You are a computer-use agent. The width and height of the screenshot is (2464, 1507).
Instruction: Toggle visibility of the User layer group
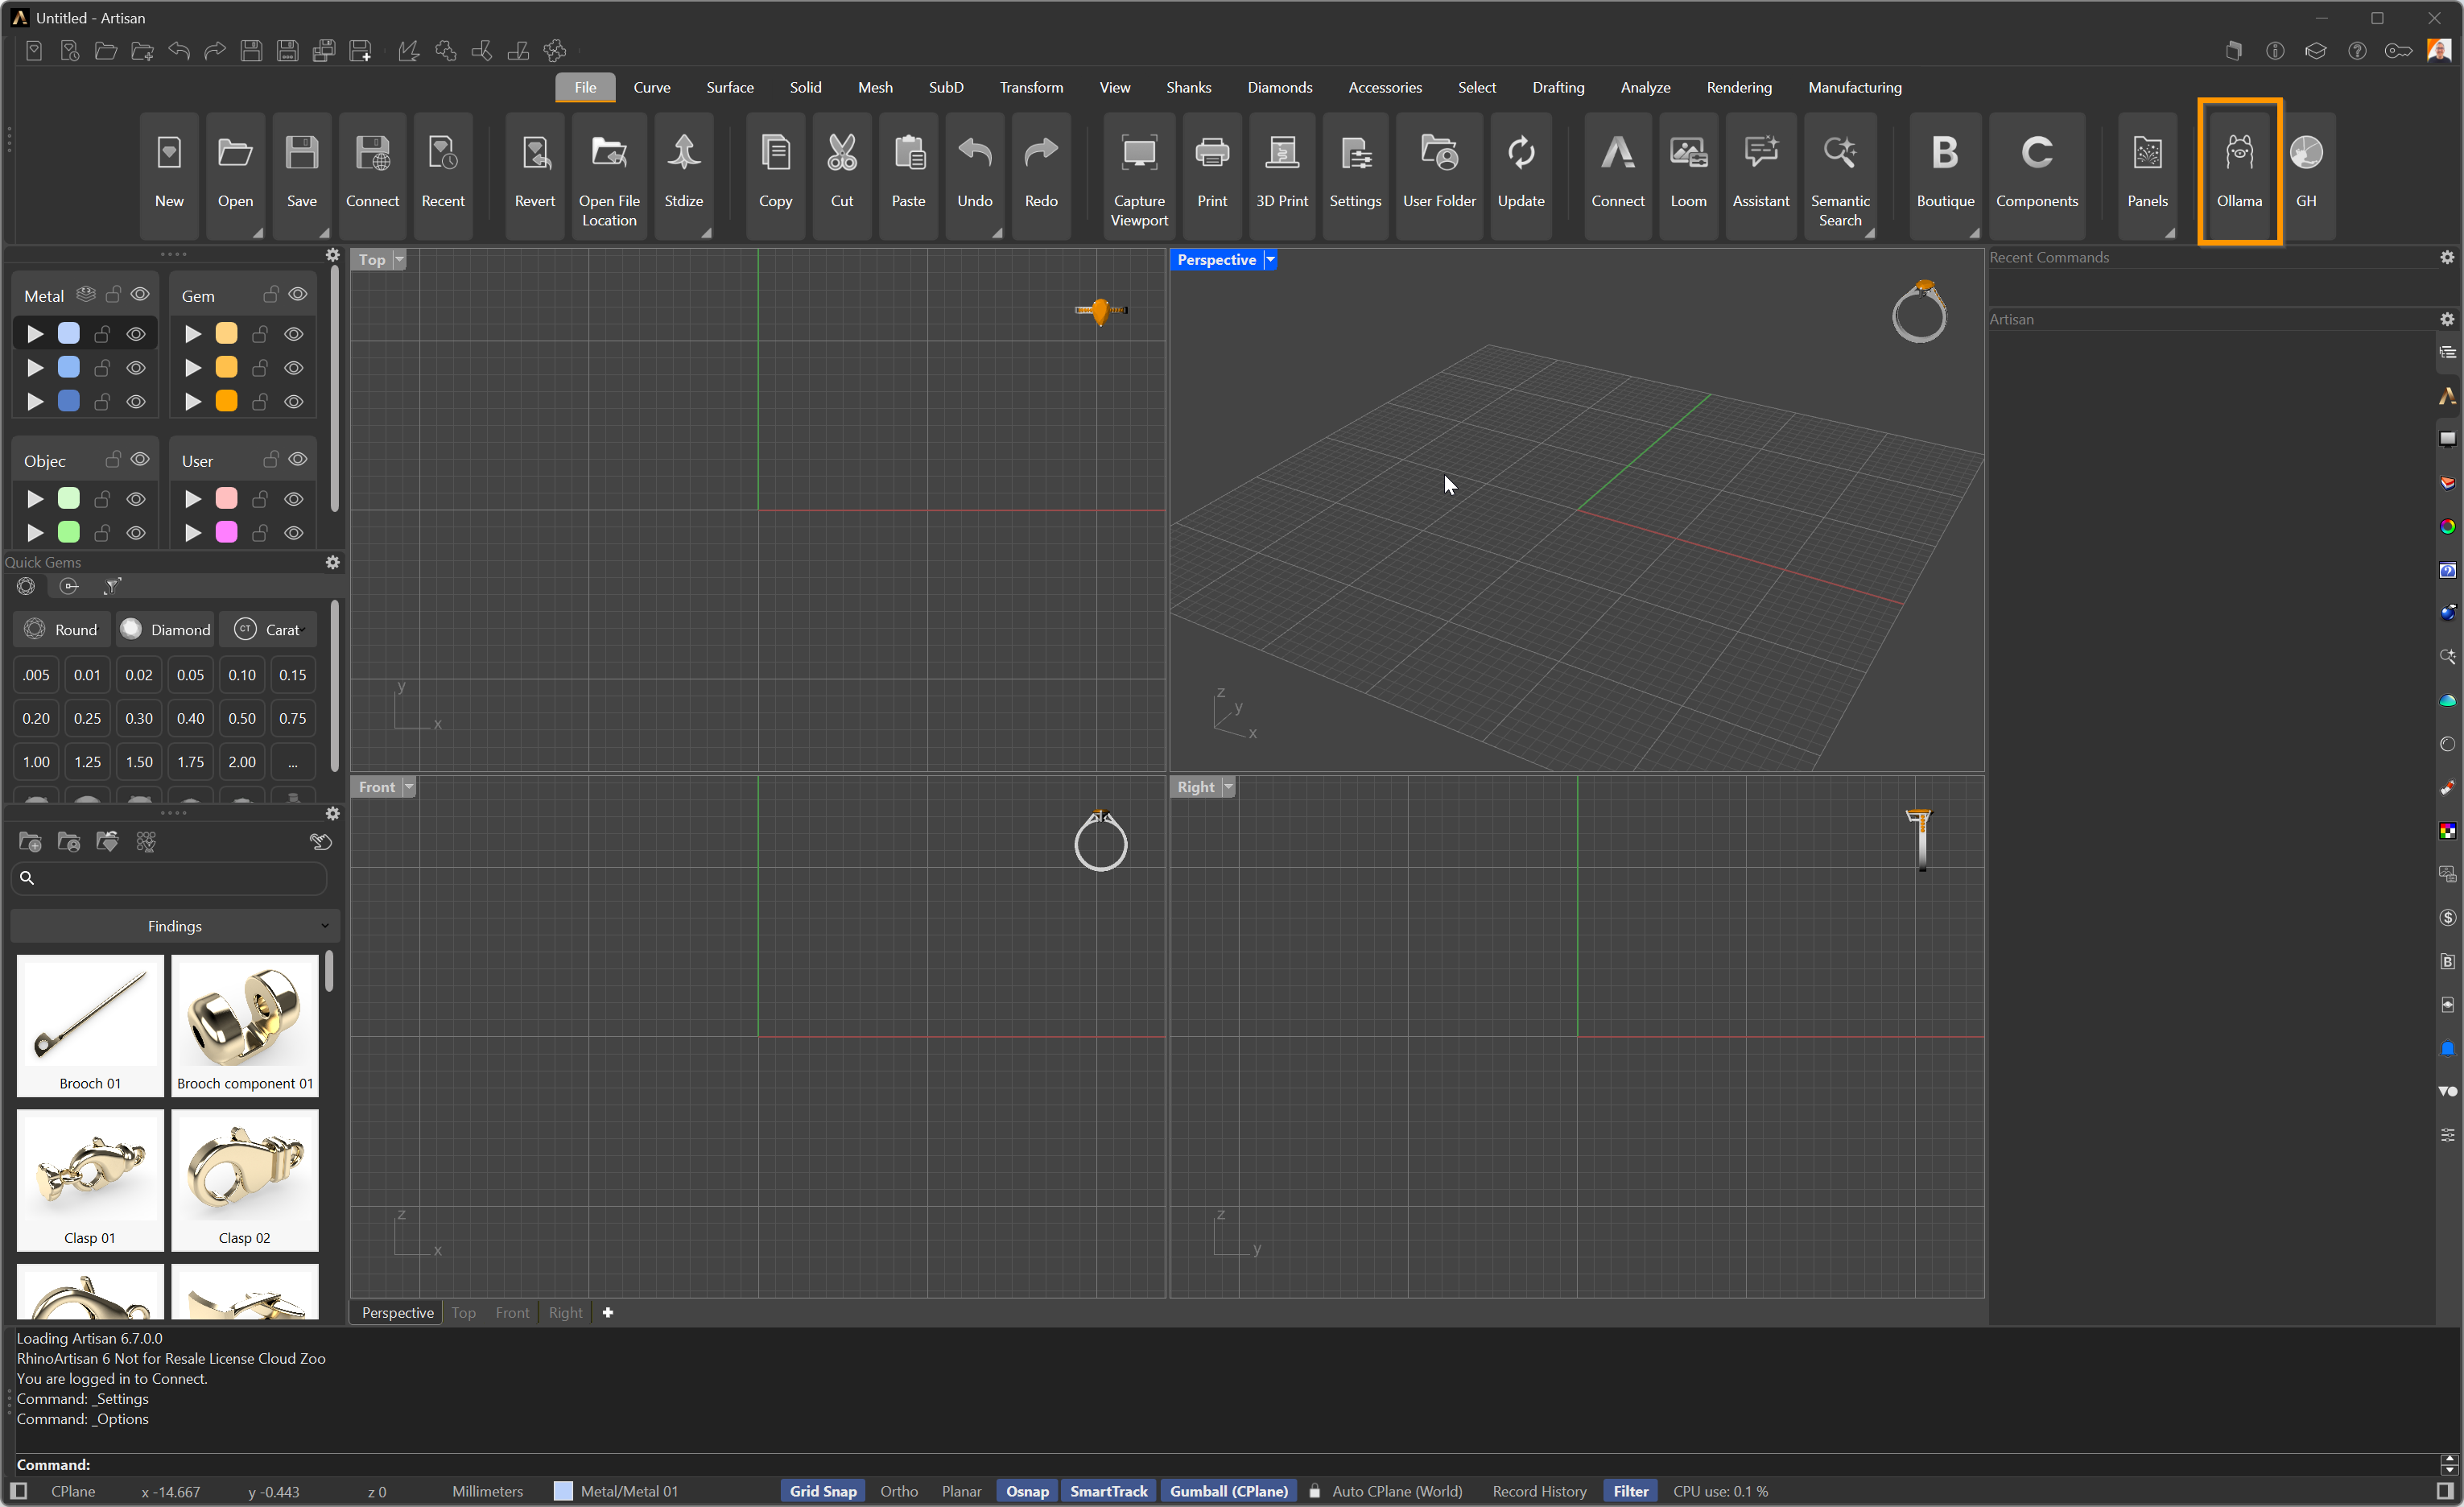(x=298, y=459)
